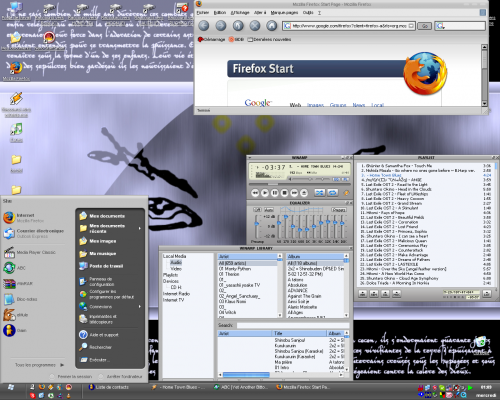Click Winamp Stop button
The image size is (500, 400).
(x=284, y=193)
